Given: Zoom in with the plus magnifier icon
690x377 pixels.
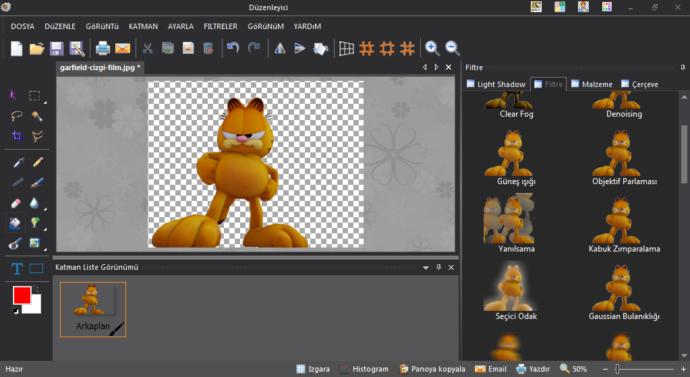Looking at the screenshot, I should coord(432,48).
